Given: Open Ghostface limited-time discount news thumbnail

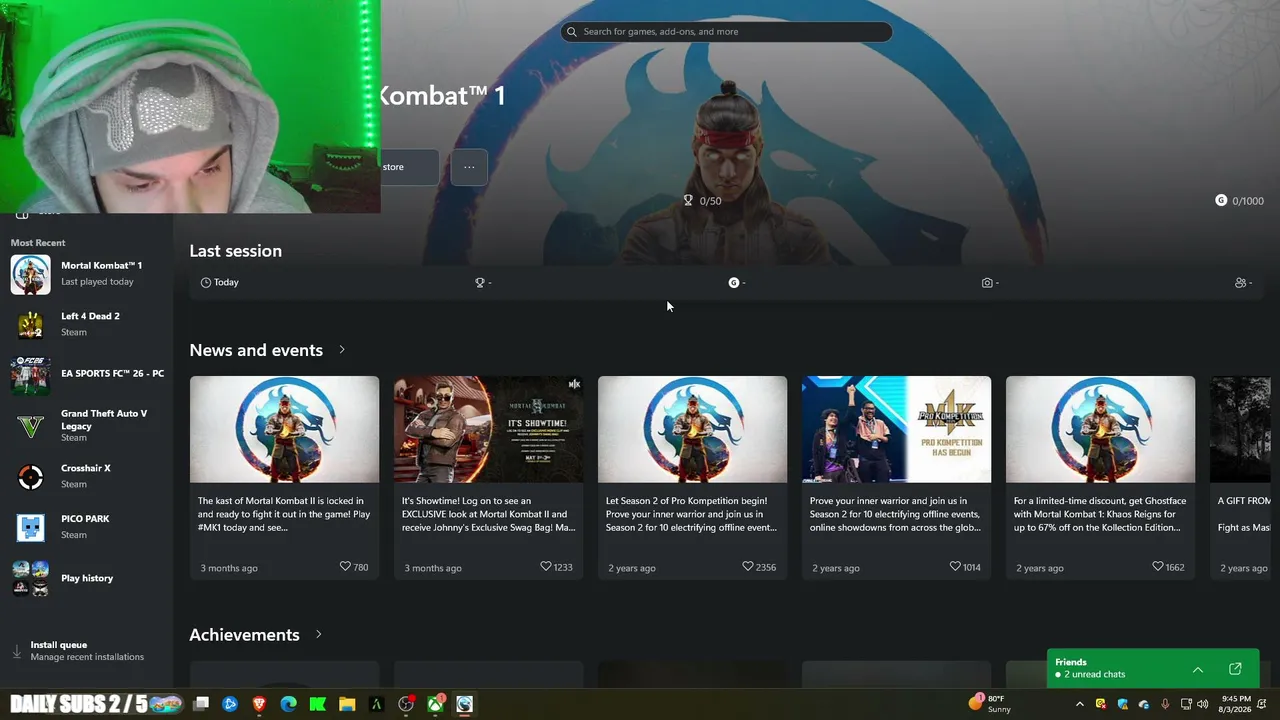Looking at the screenshot, I should [x=1101, y=429].
